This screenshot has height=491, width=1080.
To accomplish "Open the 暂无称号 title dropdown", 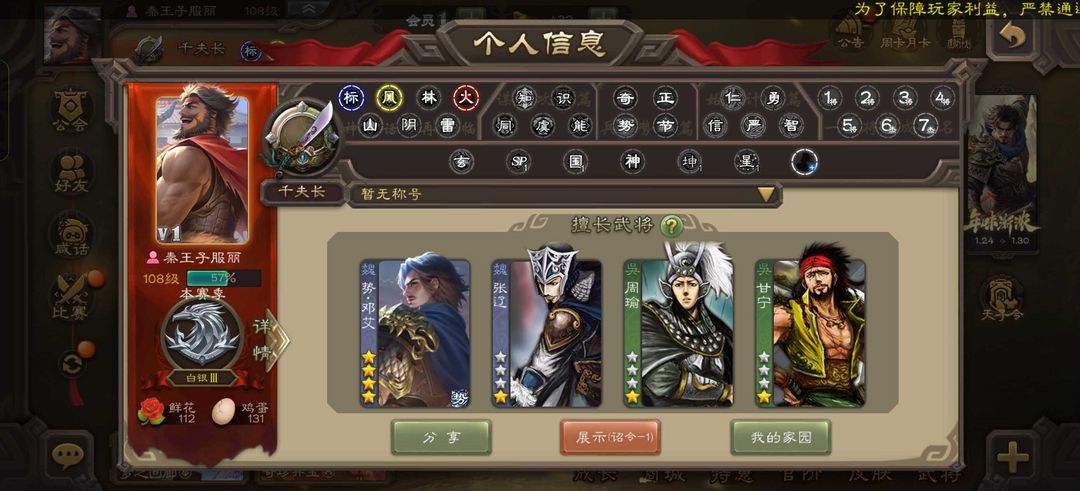I will [563, 194].
